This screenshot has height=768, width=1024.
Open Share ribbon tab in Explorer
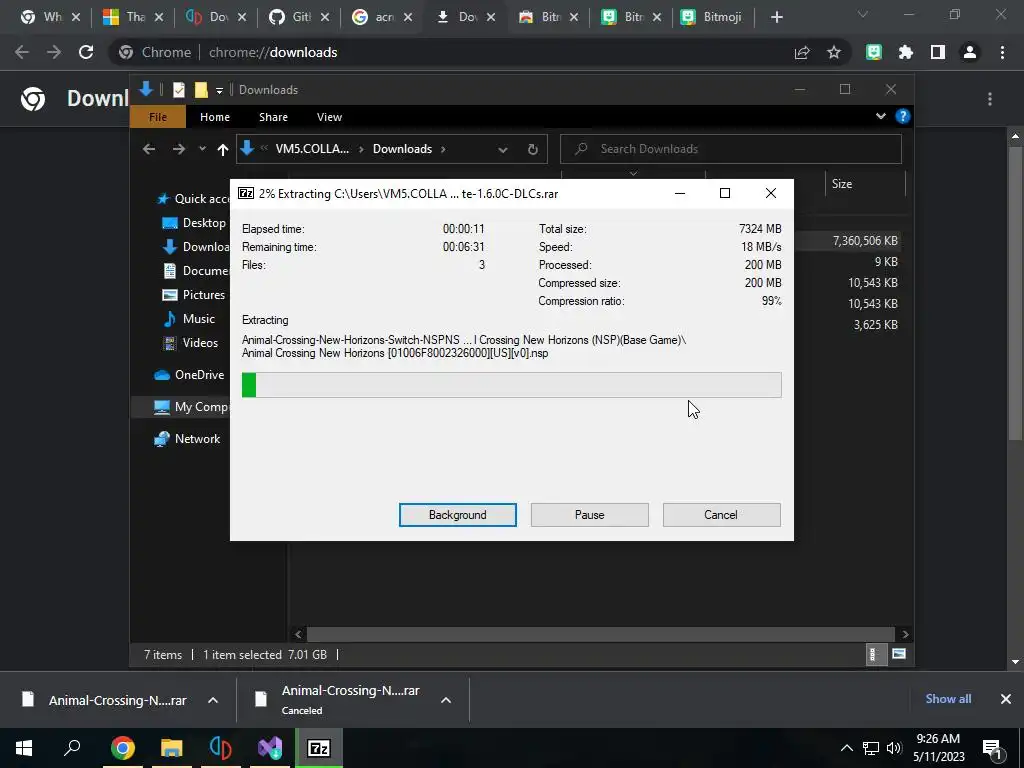(x=273, y=117)
